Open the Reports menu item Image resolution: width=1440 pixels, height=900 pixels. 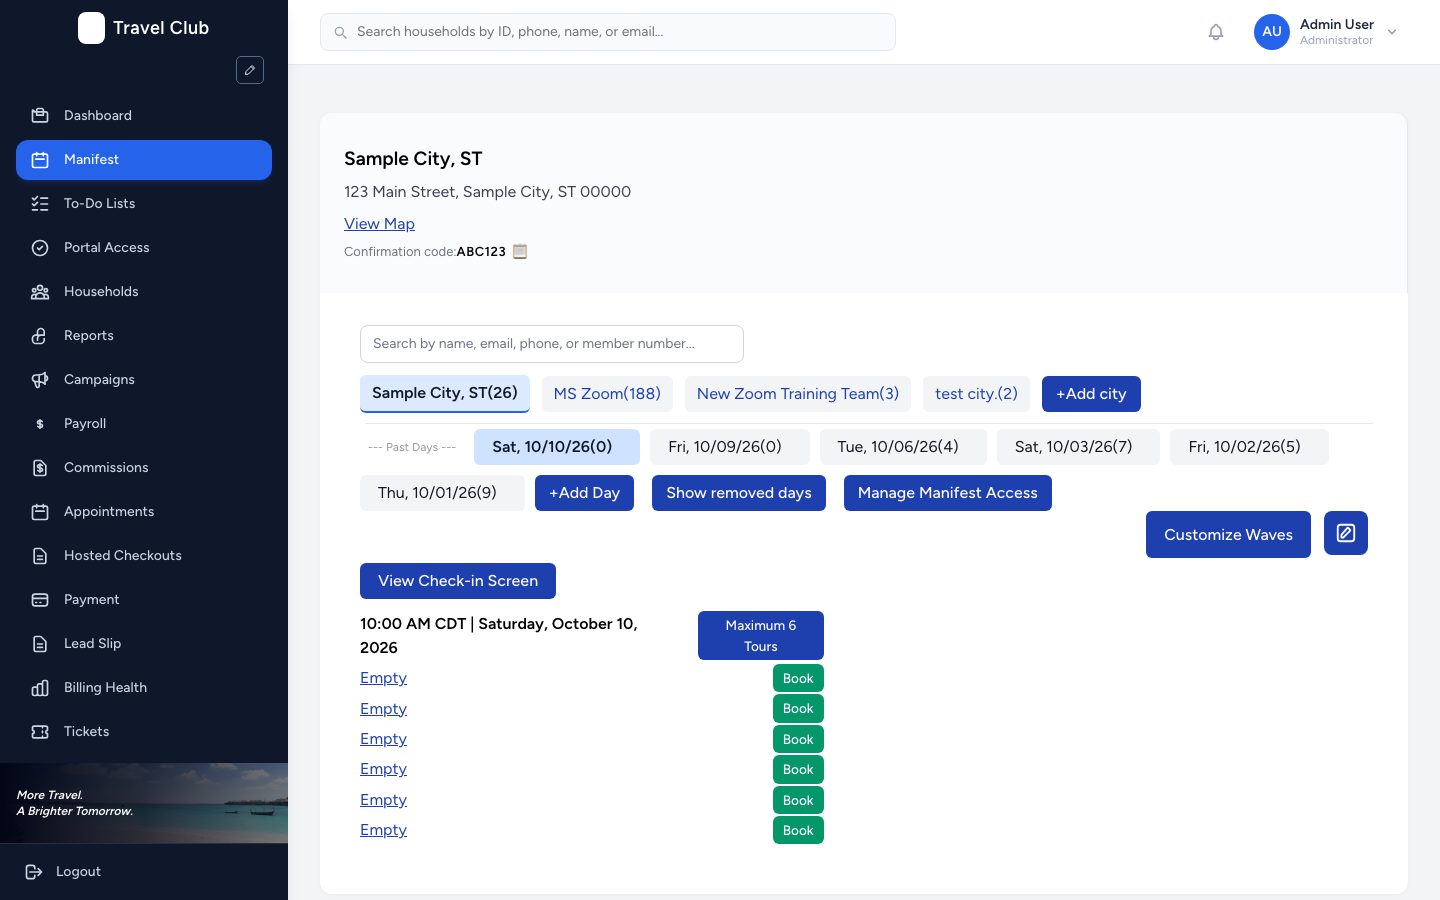click(x=144, y=335)
